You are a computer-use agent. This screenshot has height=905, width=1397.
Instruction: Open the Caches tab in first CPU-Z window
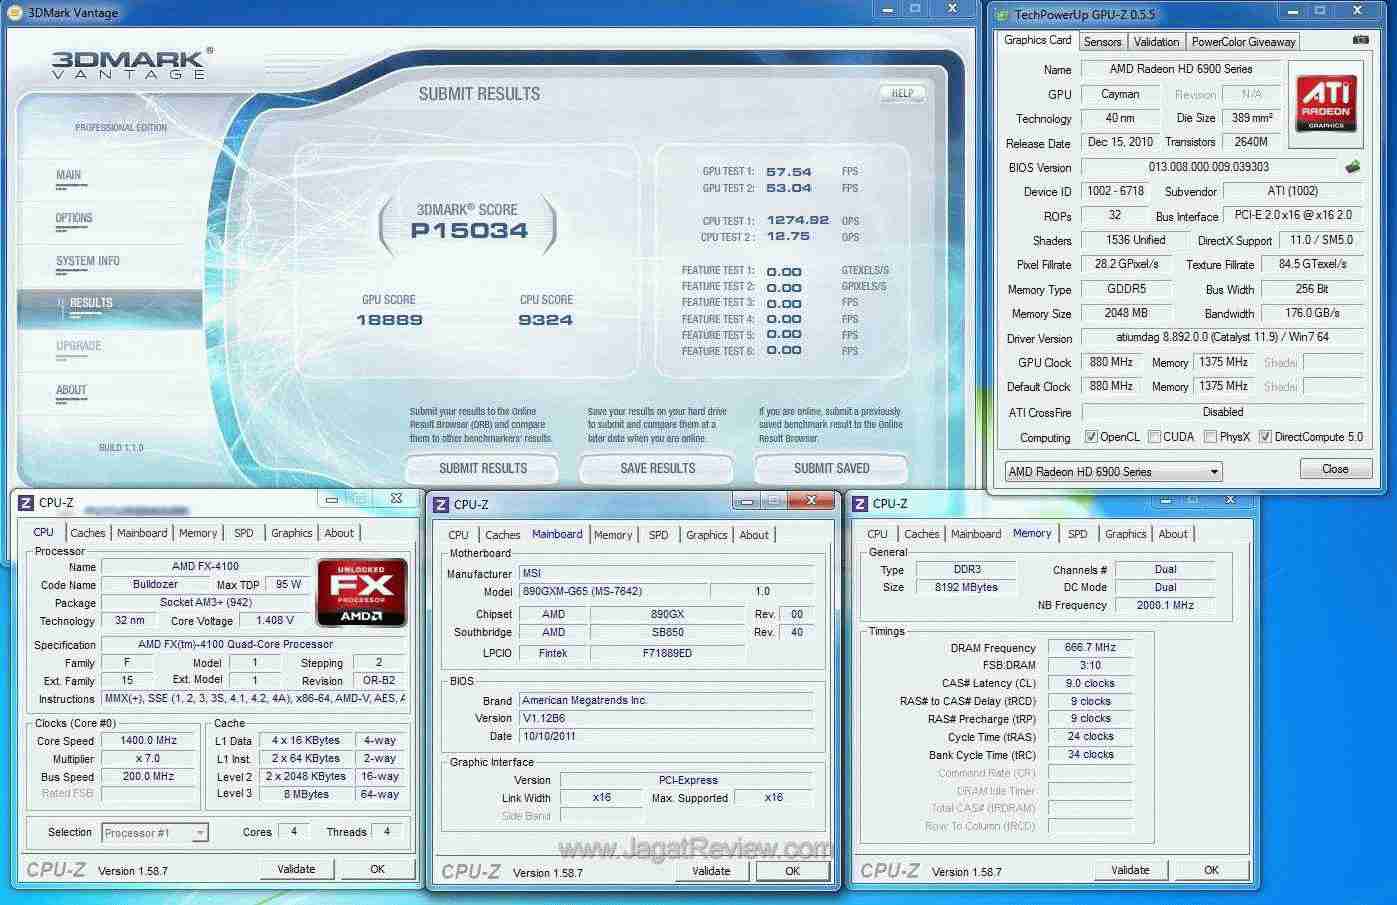tap(88, 533)
